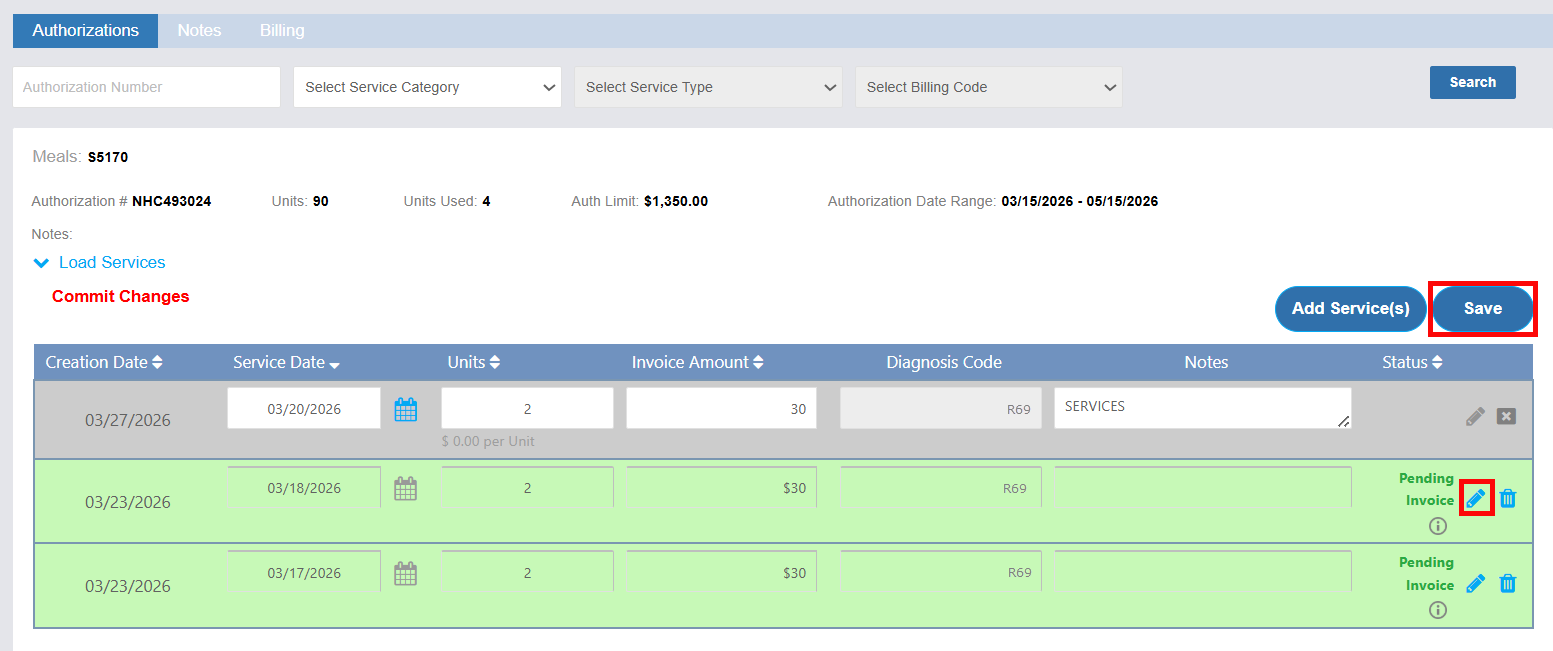
Task: Open the Select Service Category dropdown
Action: (427, 87)
